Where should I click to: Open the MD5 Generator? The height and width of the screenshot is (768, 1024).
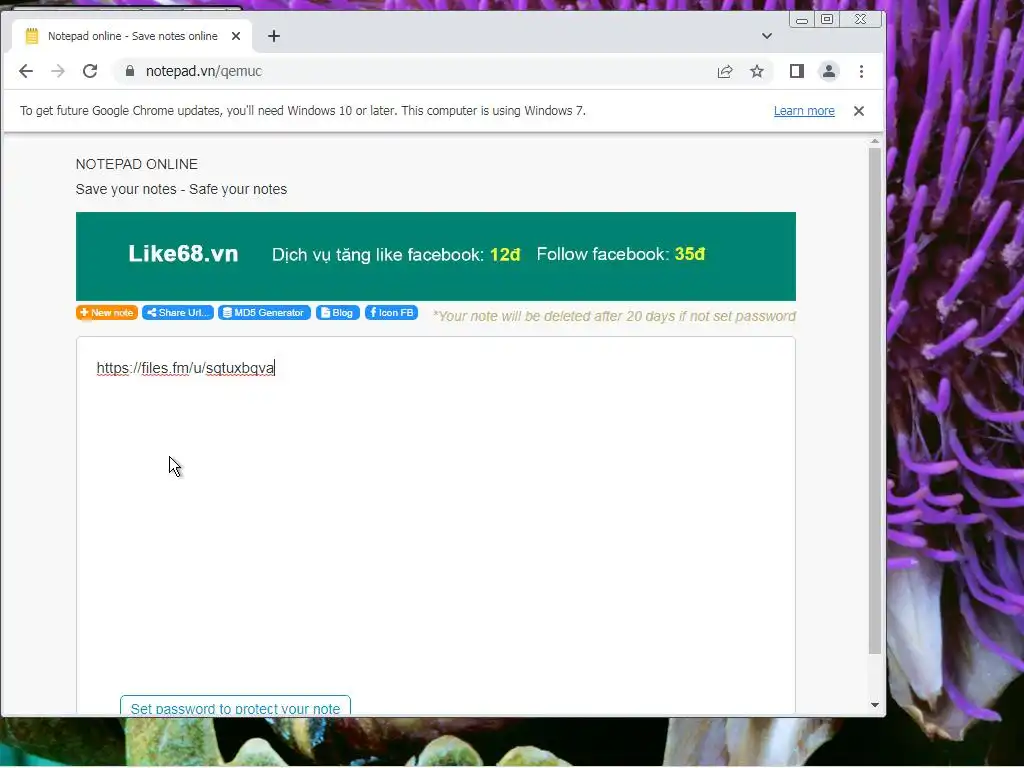coord(264,313)
